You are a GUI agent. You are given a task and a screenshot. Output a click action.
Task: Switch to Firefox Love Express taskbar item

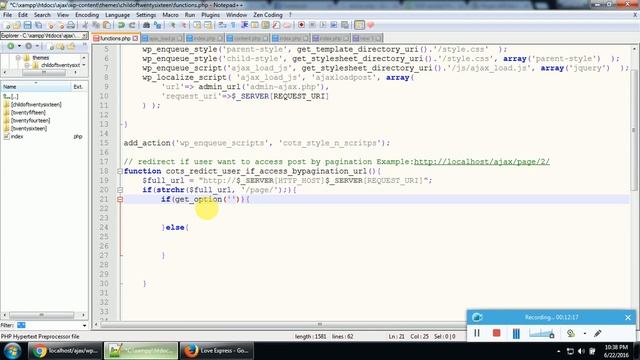216,351
